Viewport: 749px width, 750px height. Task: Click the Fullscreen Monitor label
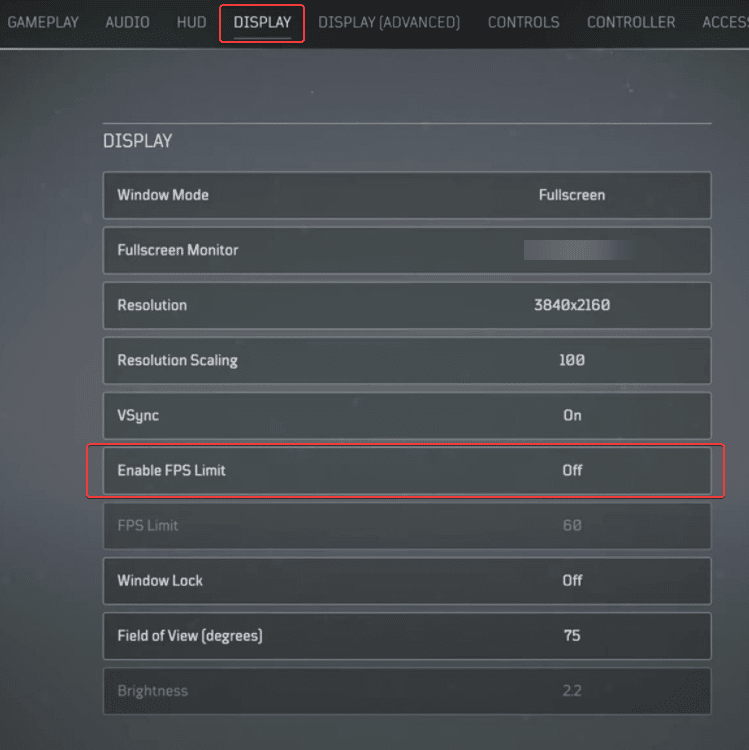tap(178, 250)
